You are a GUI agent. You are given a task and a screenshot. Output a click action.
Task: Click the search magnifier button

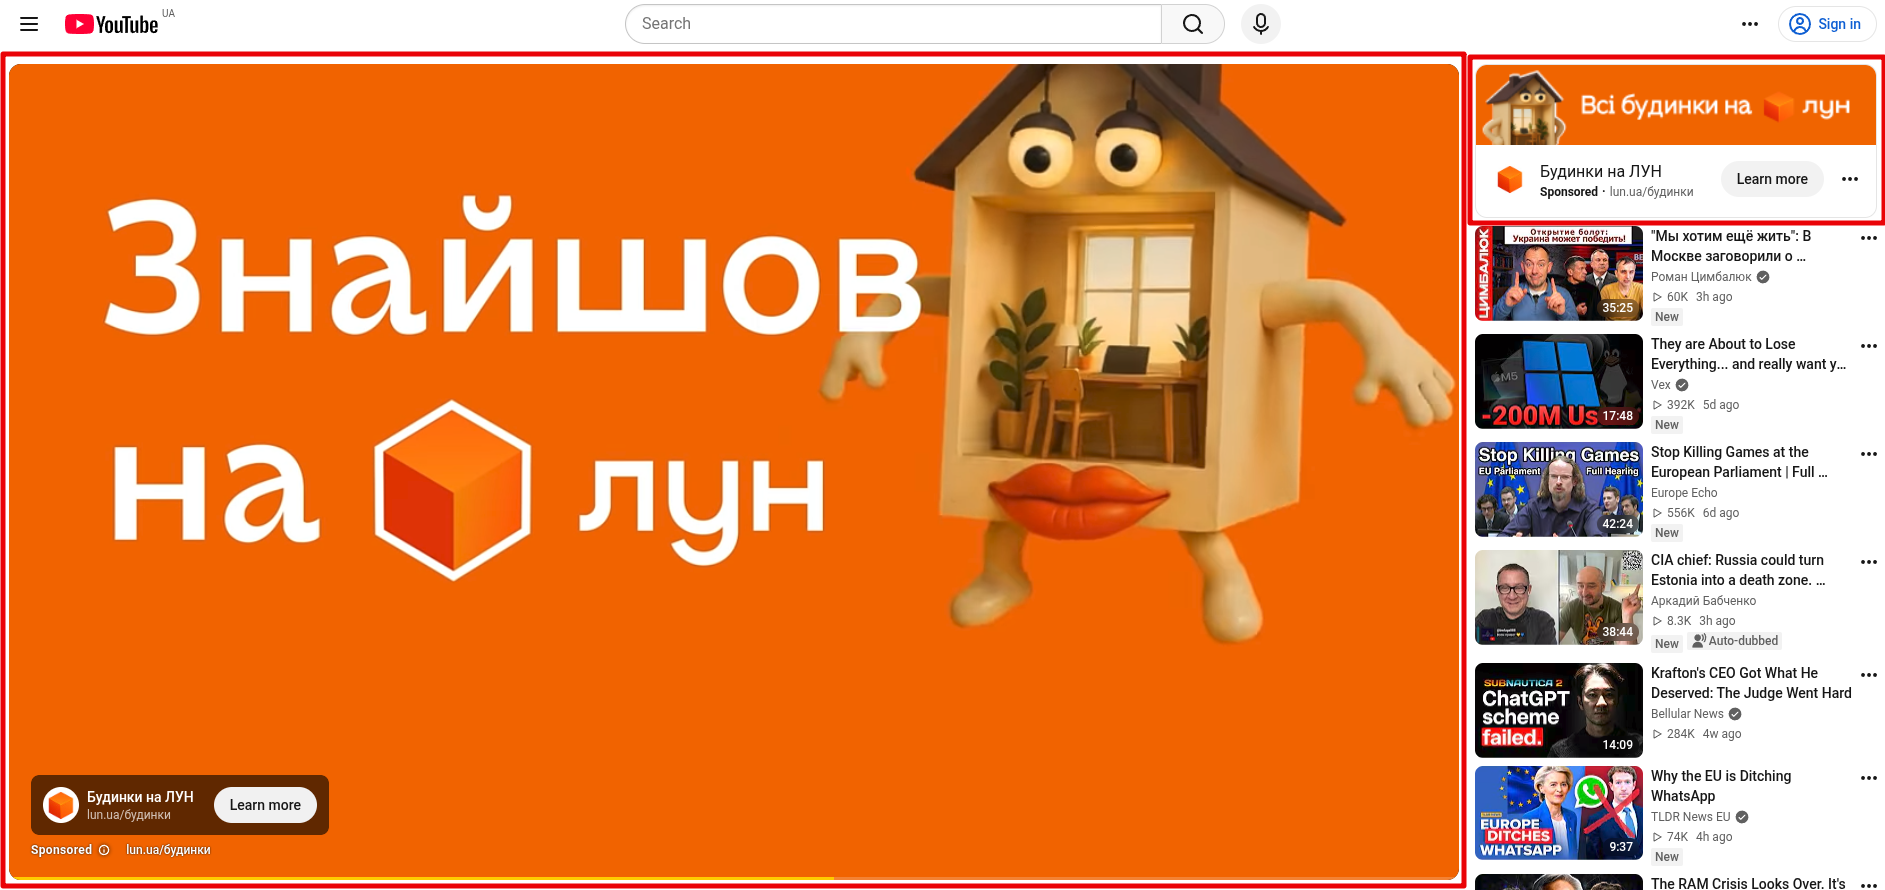(1193, 24)
